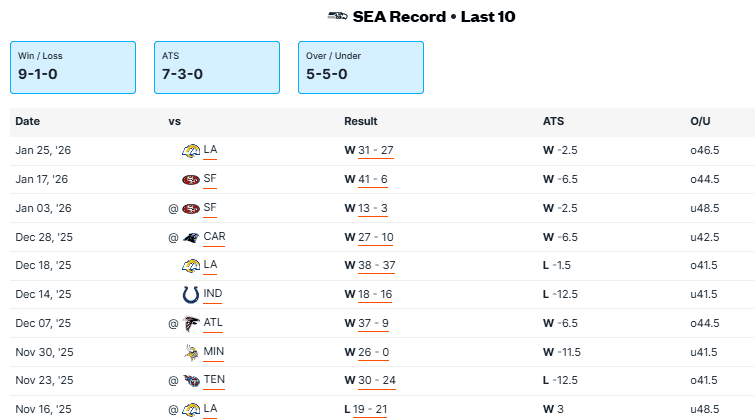The width and height of the screenshot is (755, 420).
Task: Open the 41 - 6 game result
Action: [372, 179]
